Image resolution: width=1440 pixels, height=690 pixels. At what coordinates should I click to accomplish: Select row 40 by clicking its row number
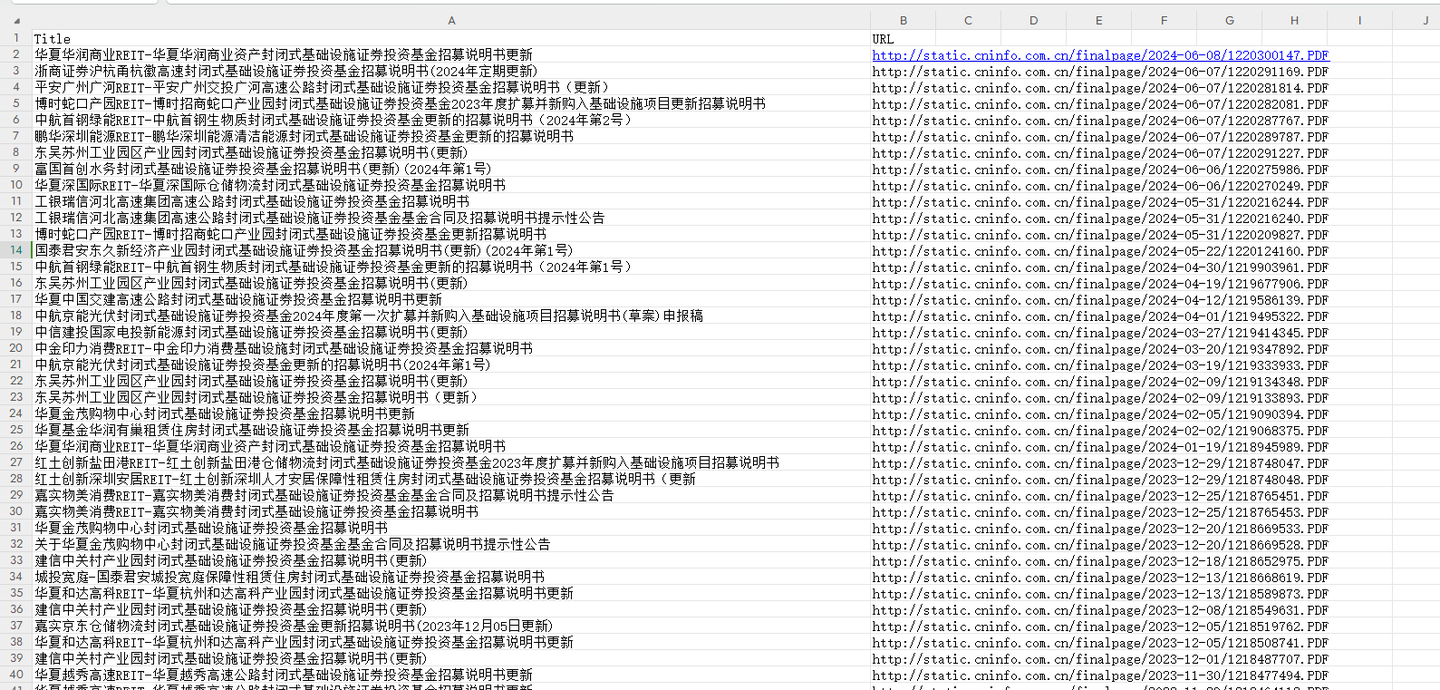click(x=17, y=672)
